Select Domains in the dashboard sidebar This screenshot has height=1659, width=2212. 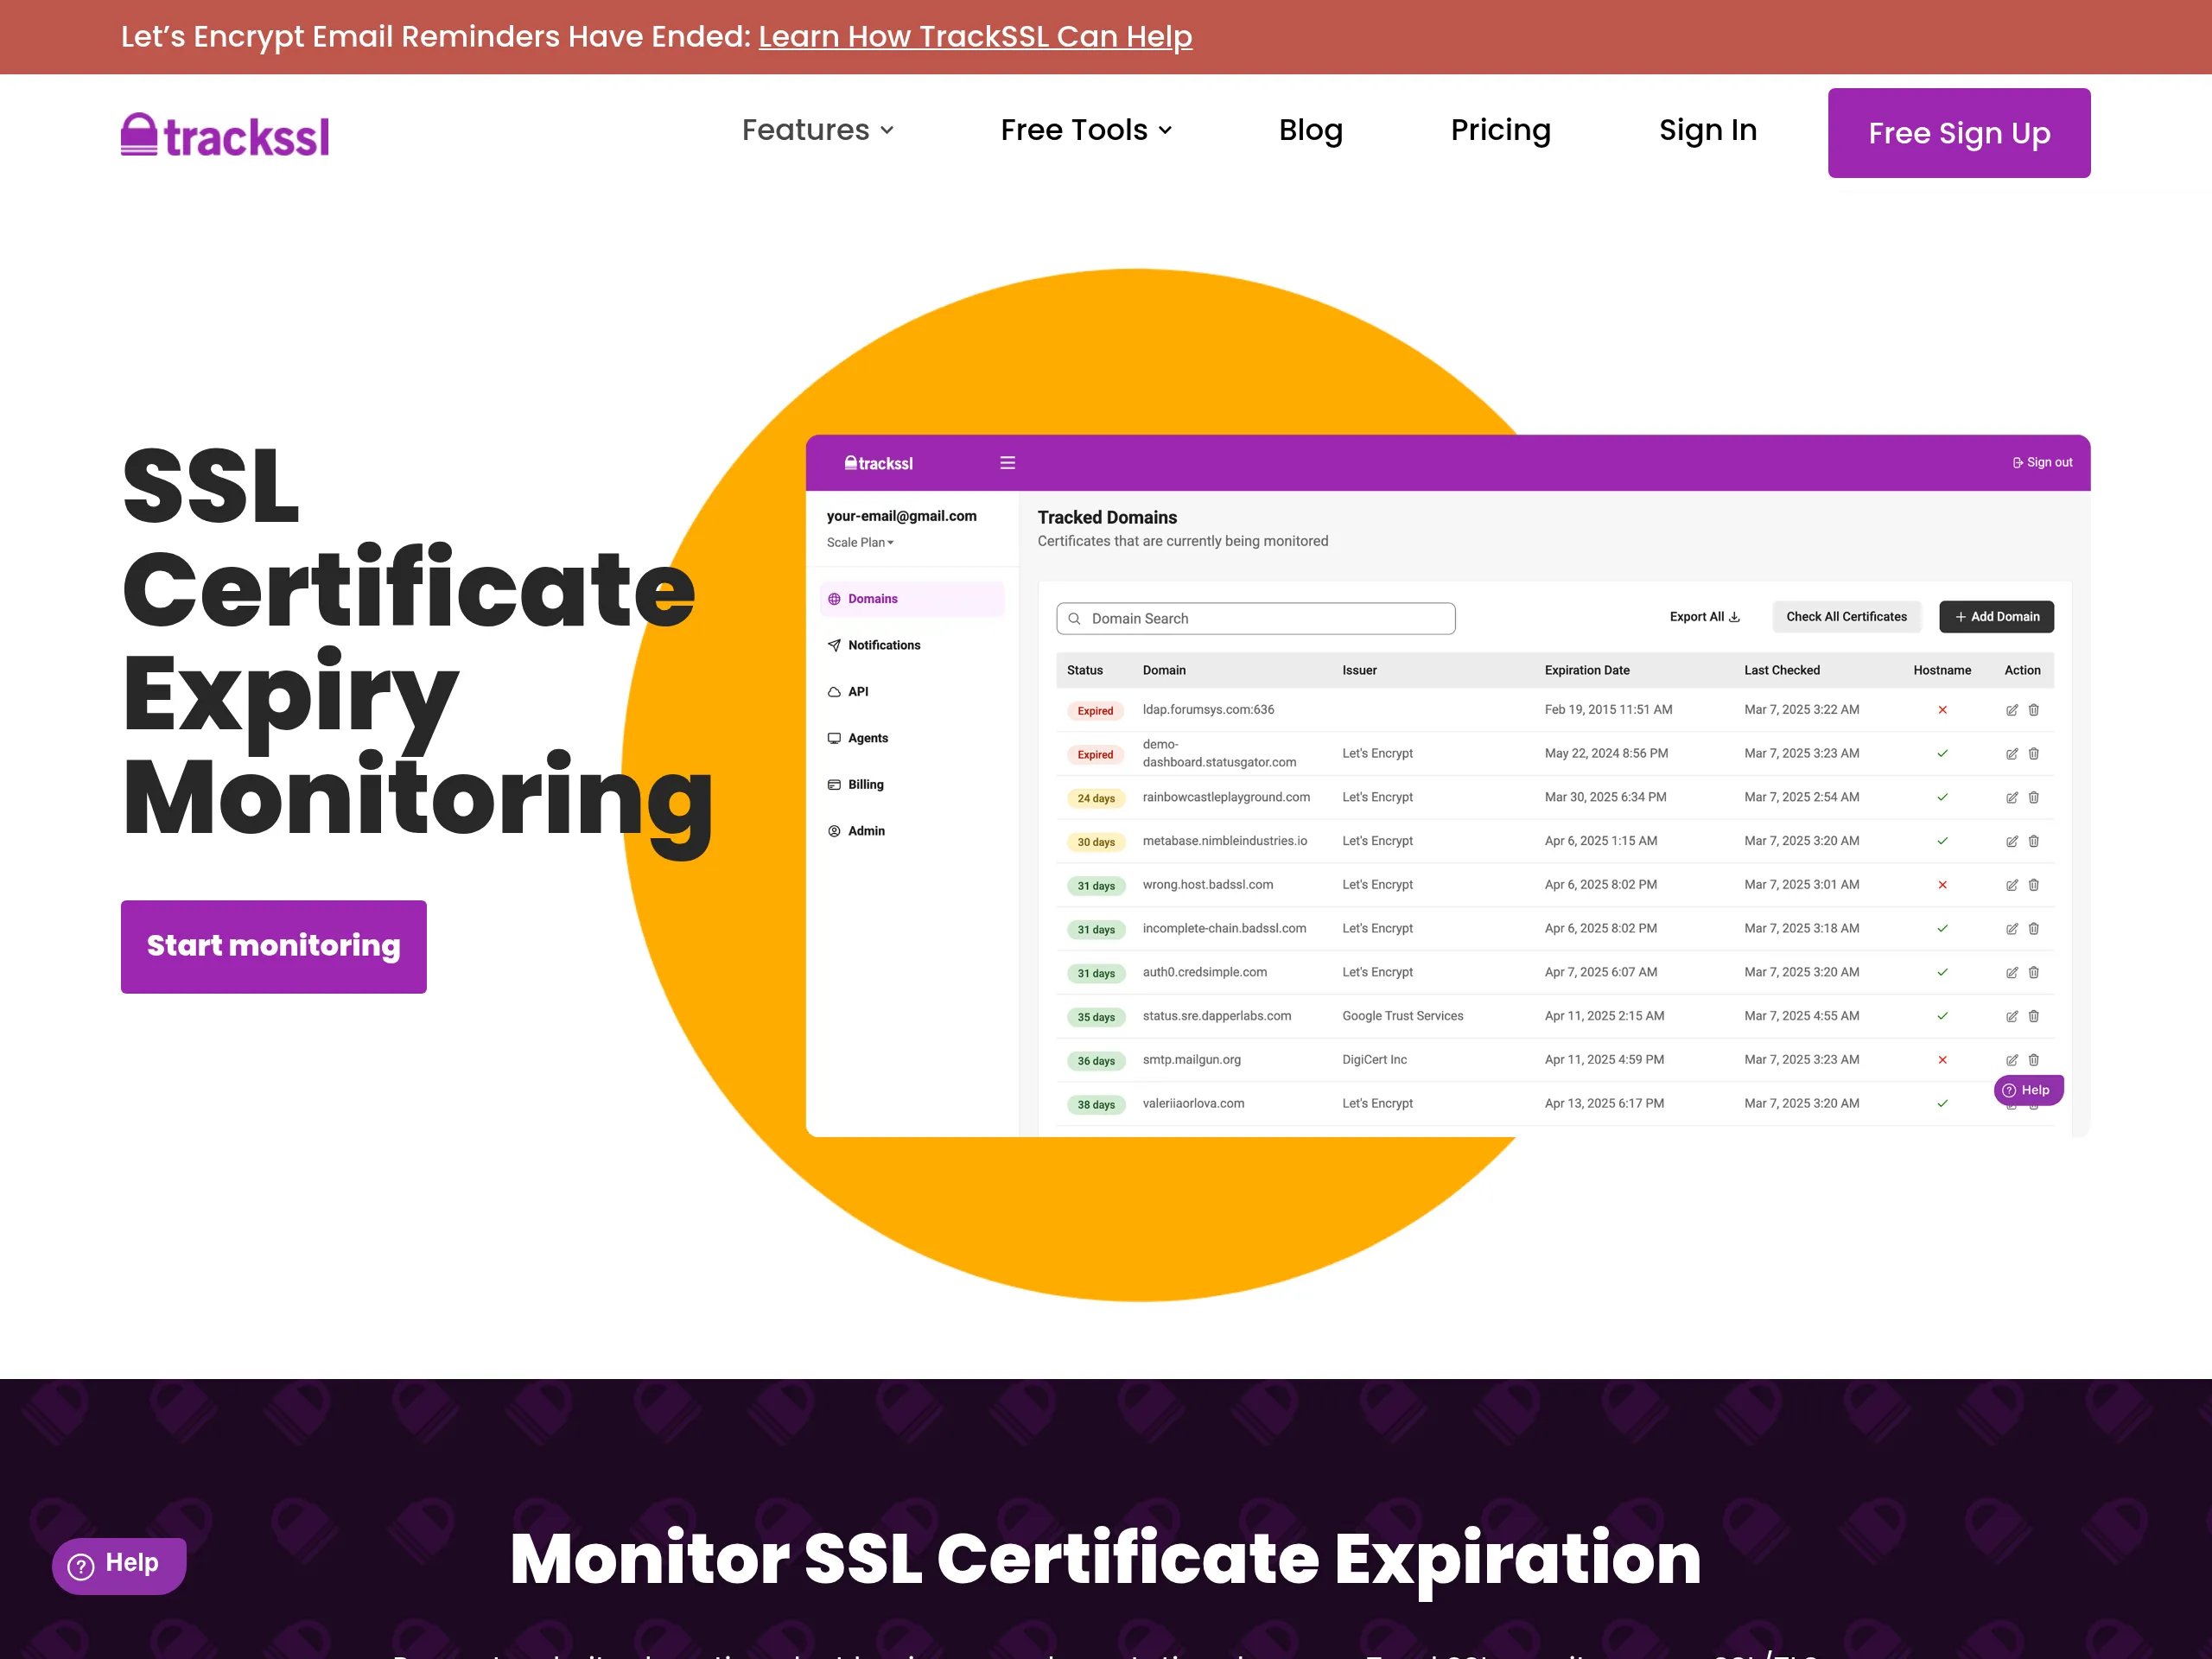point(911,599)
